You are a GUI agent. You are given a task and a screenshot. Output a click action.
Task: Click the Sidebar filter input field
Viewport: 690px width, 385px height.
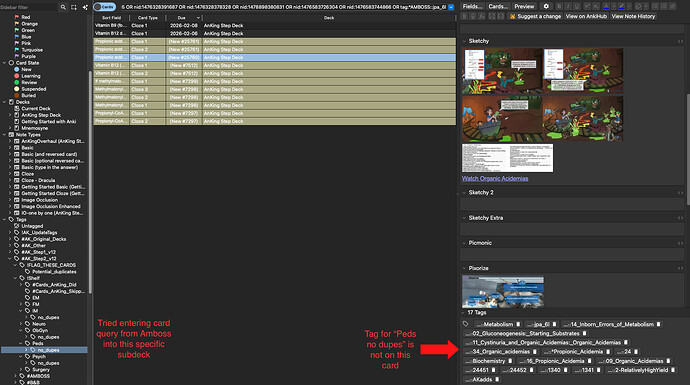pos(29,7)
